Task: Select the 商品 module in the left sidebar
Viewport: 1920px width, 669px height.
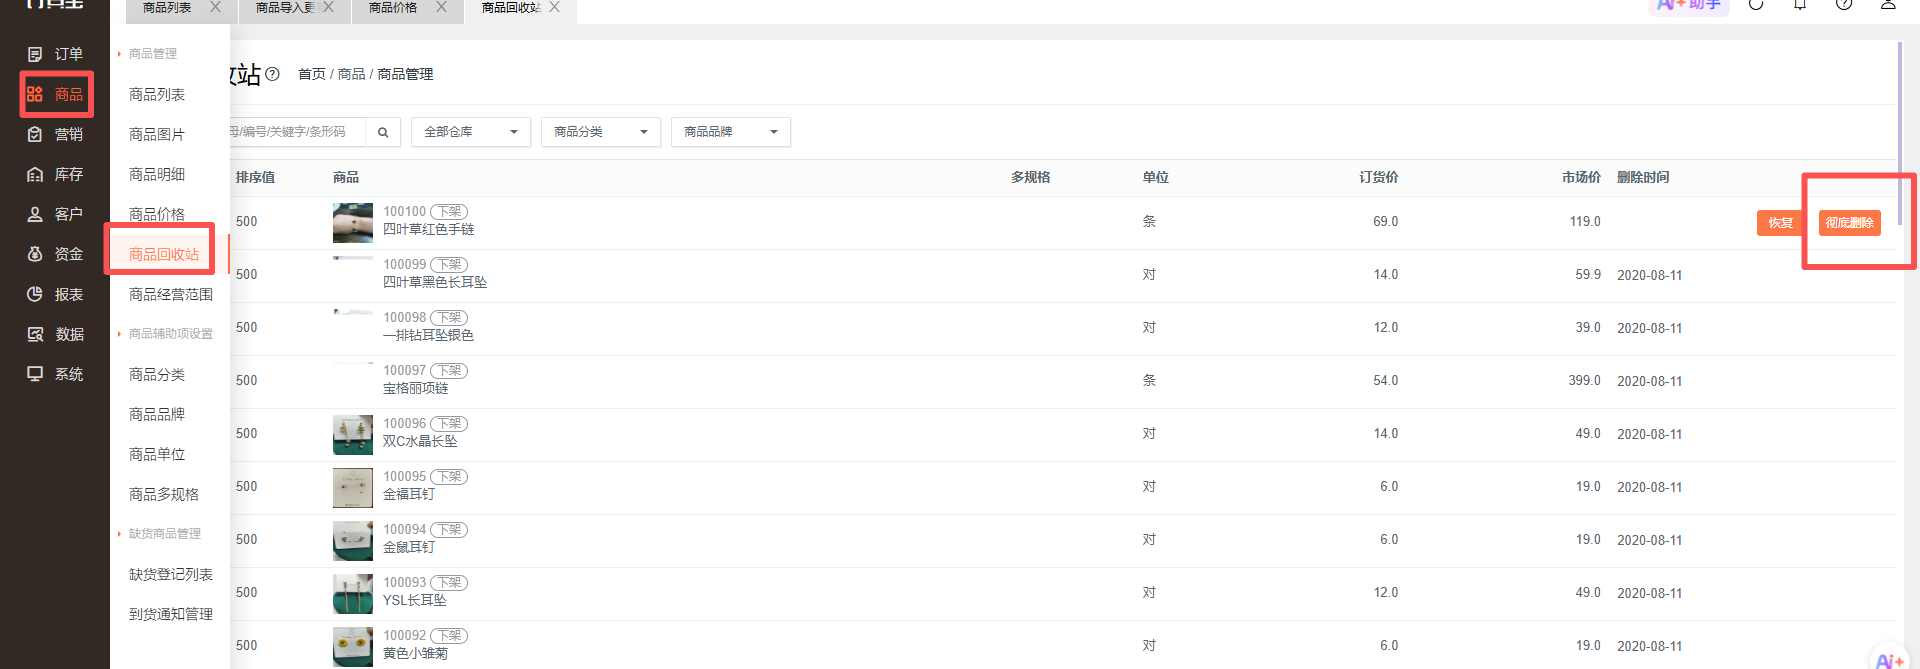Action: [x=55, y=94]
